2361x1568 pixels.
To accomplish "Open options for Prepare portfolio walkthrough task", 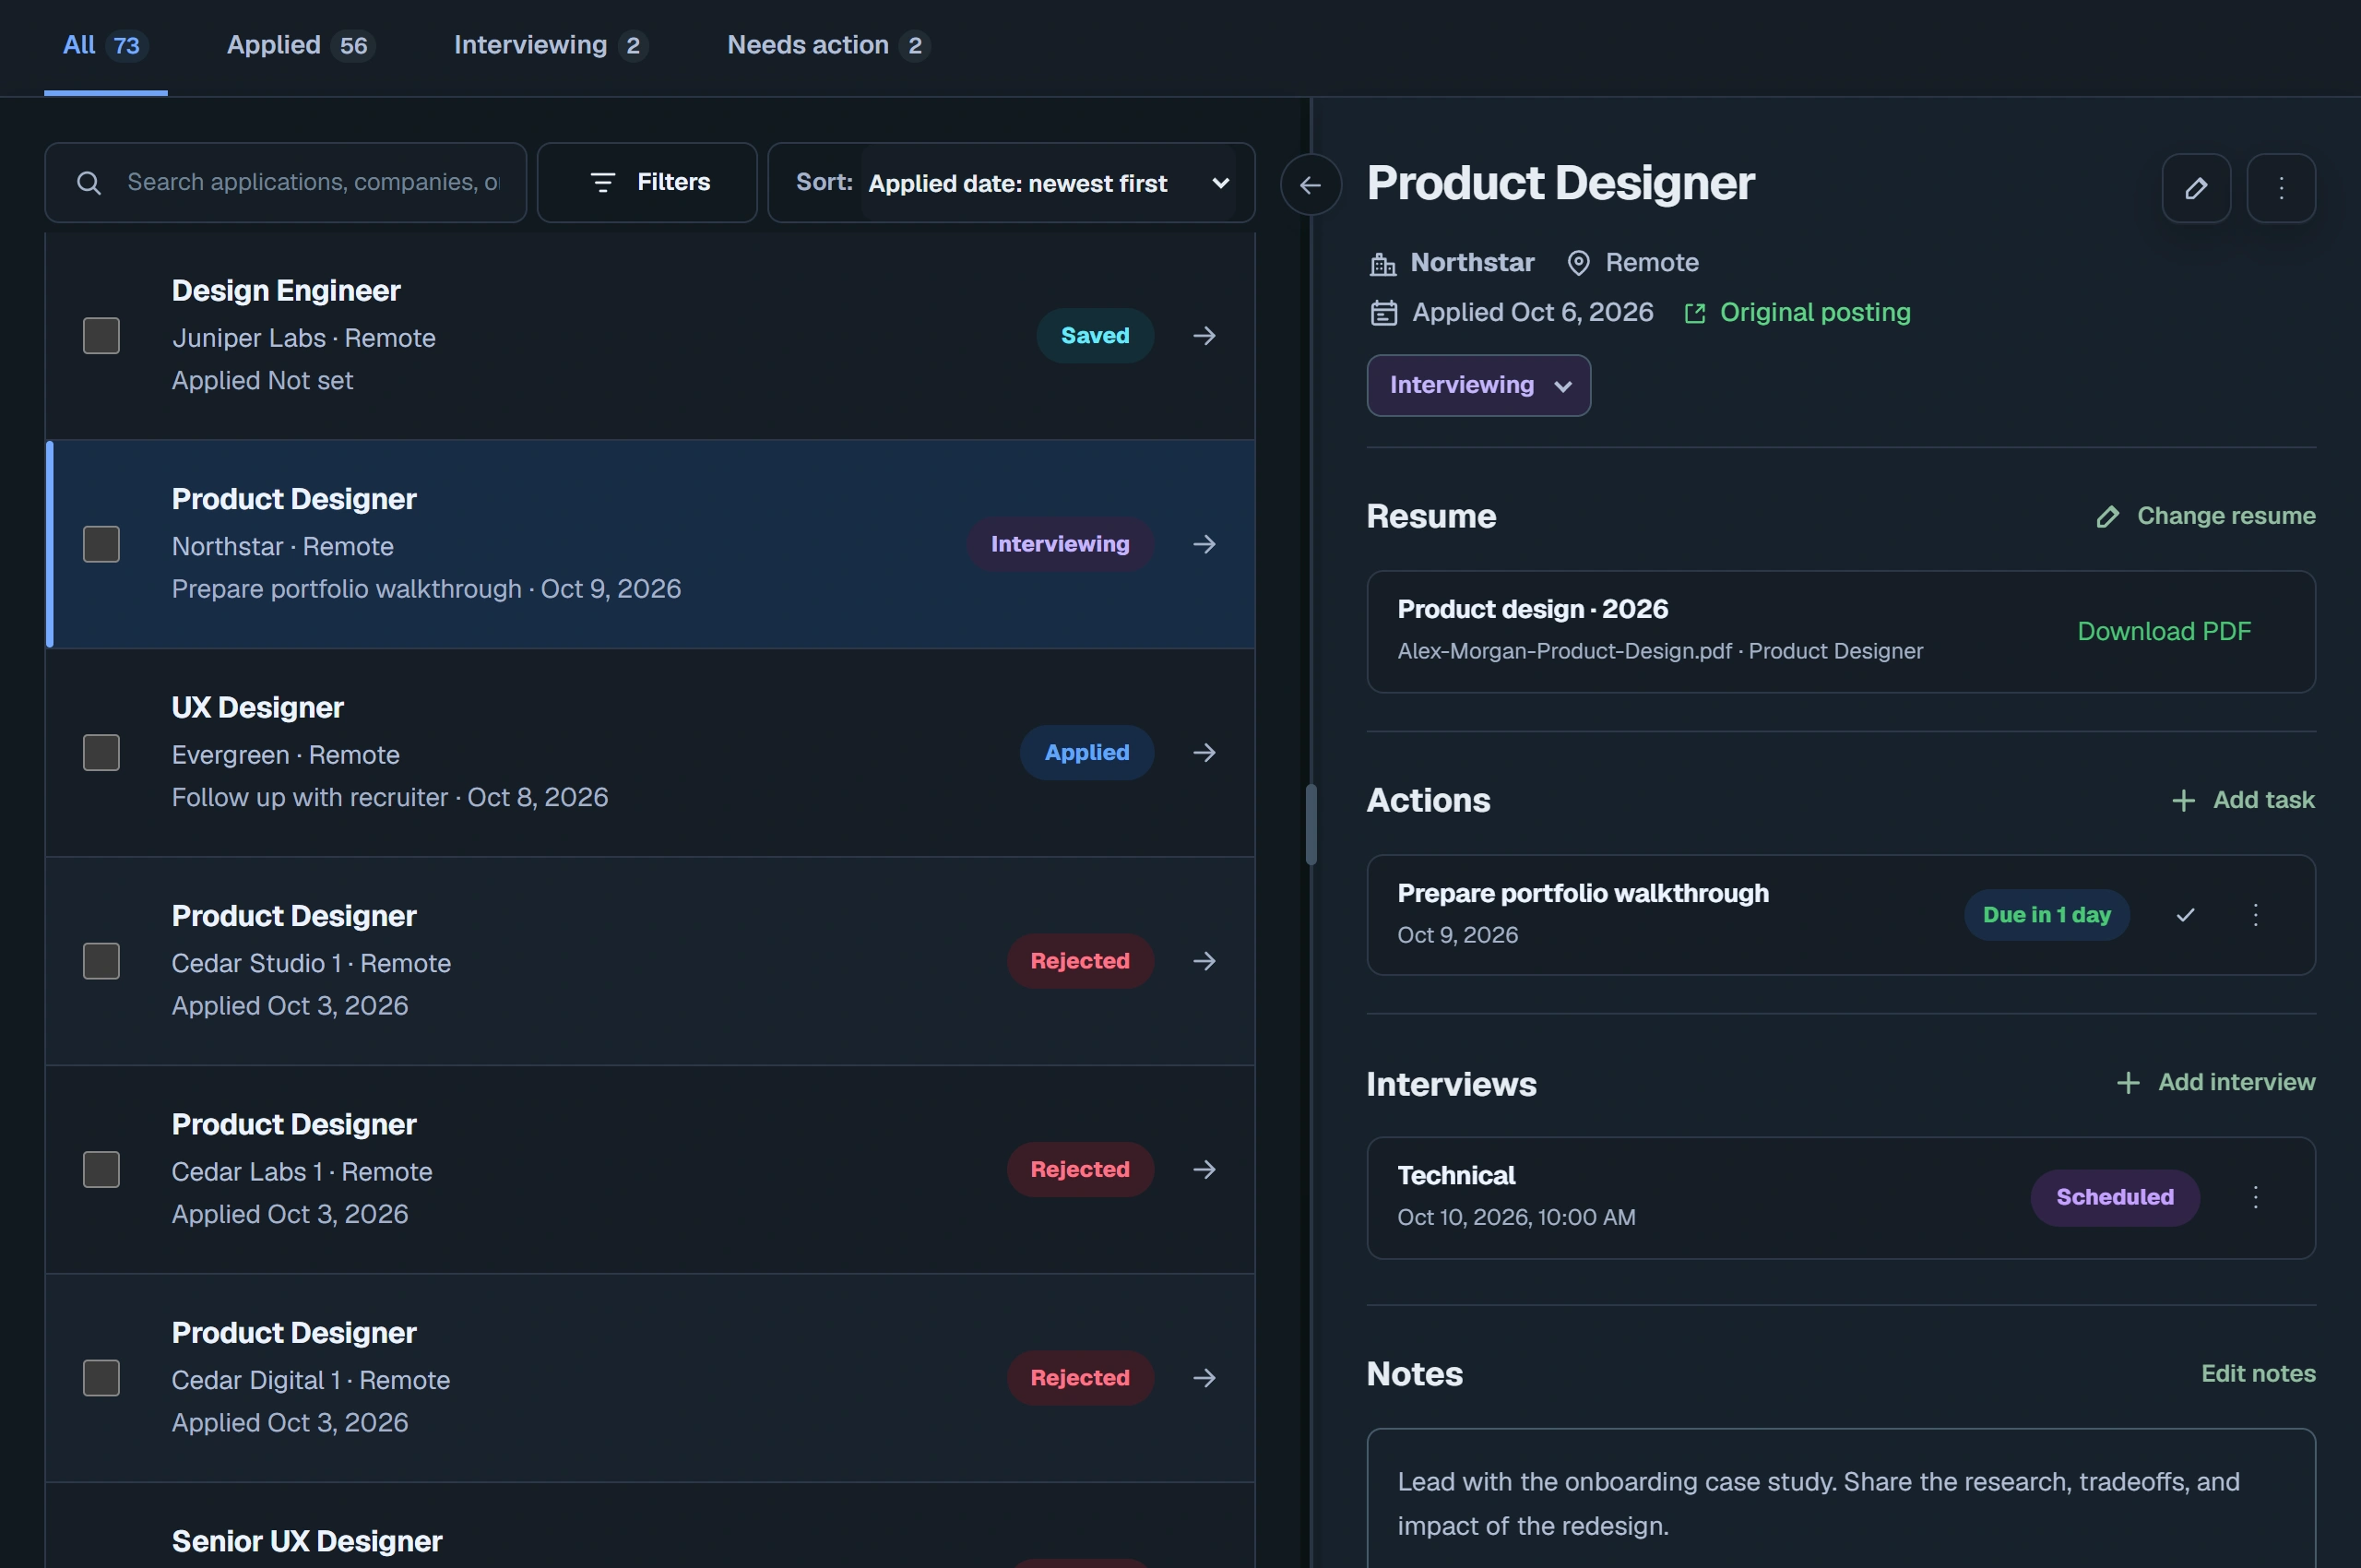I will tap(2255, 915).
